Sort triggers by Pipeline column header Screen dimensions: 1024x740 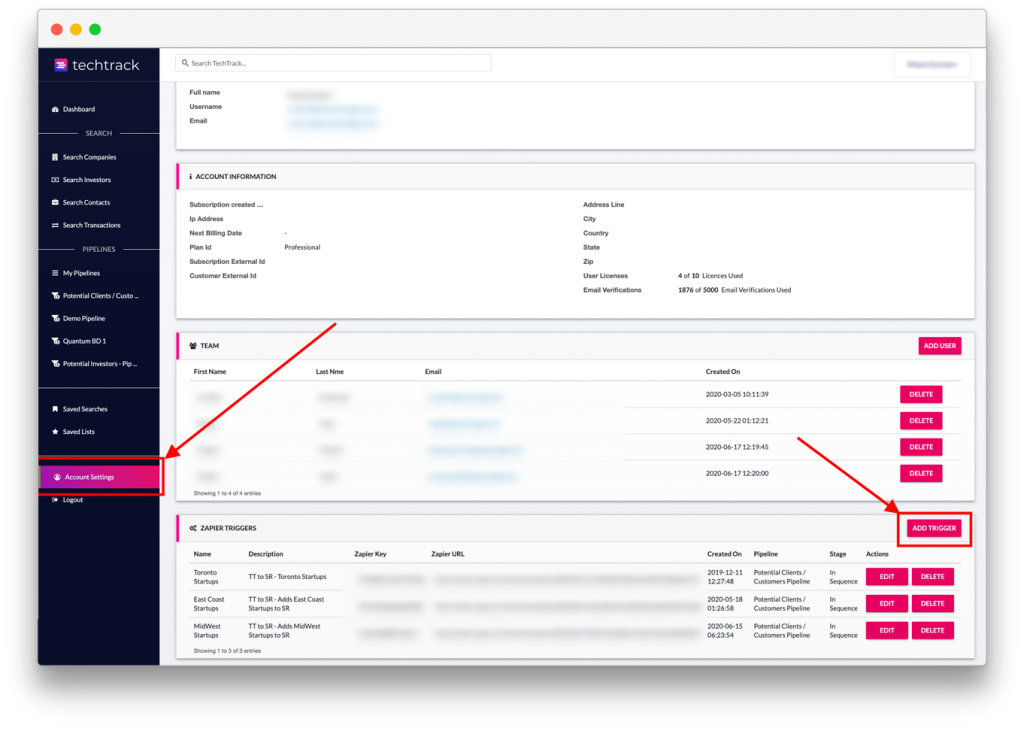pyautogui.click(x=765, y=554)
